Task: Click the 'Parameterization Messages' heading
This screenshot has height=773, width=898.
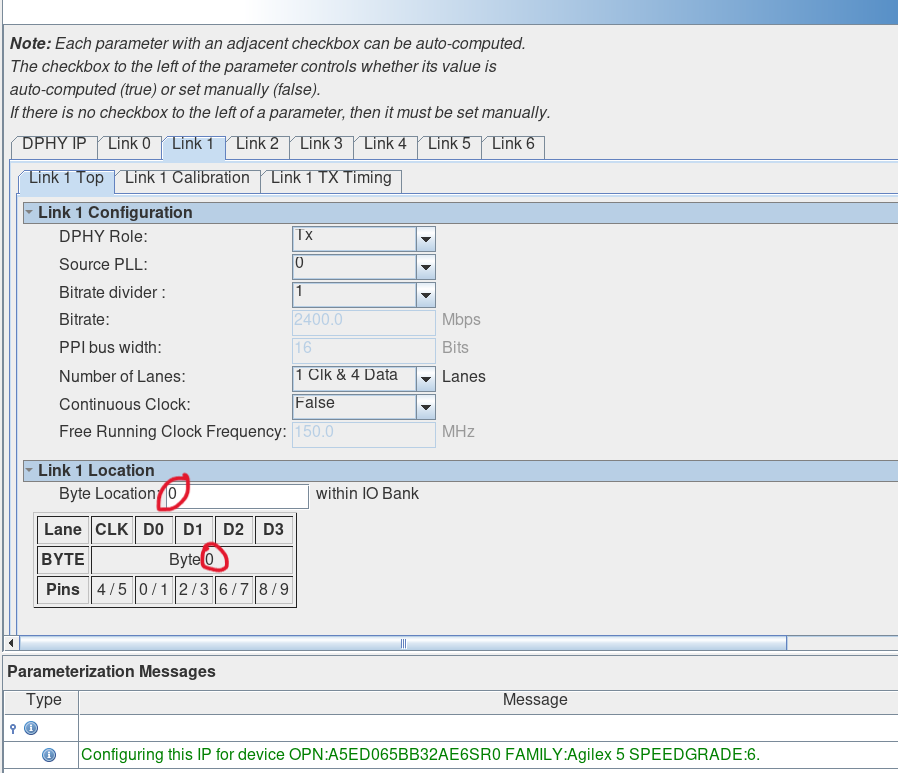Action: click(x=111, y=672)
